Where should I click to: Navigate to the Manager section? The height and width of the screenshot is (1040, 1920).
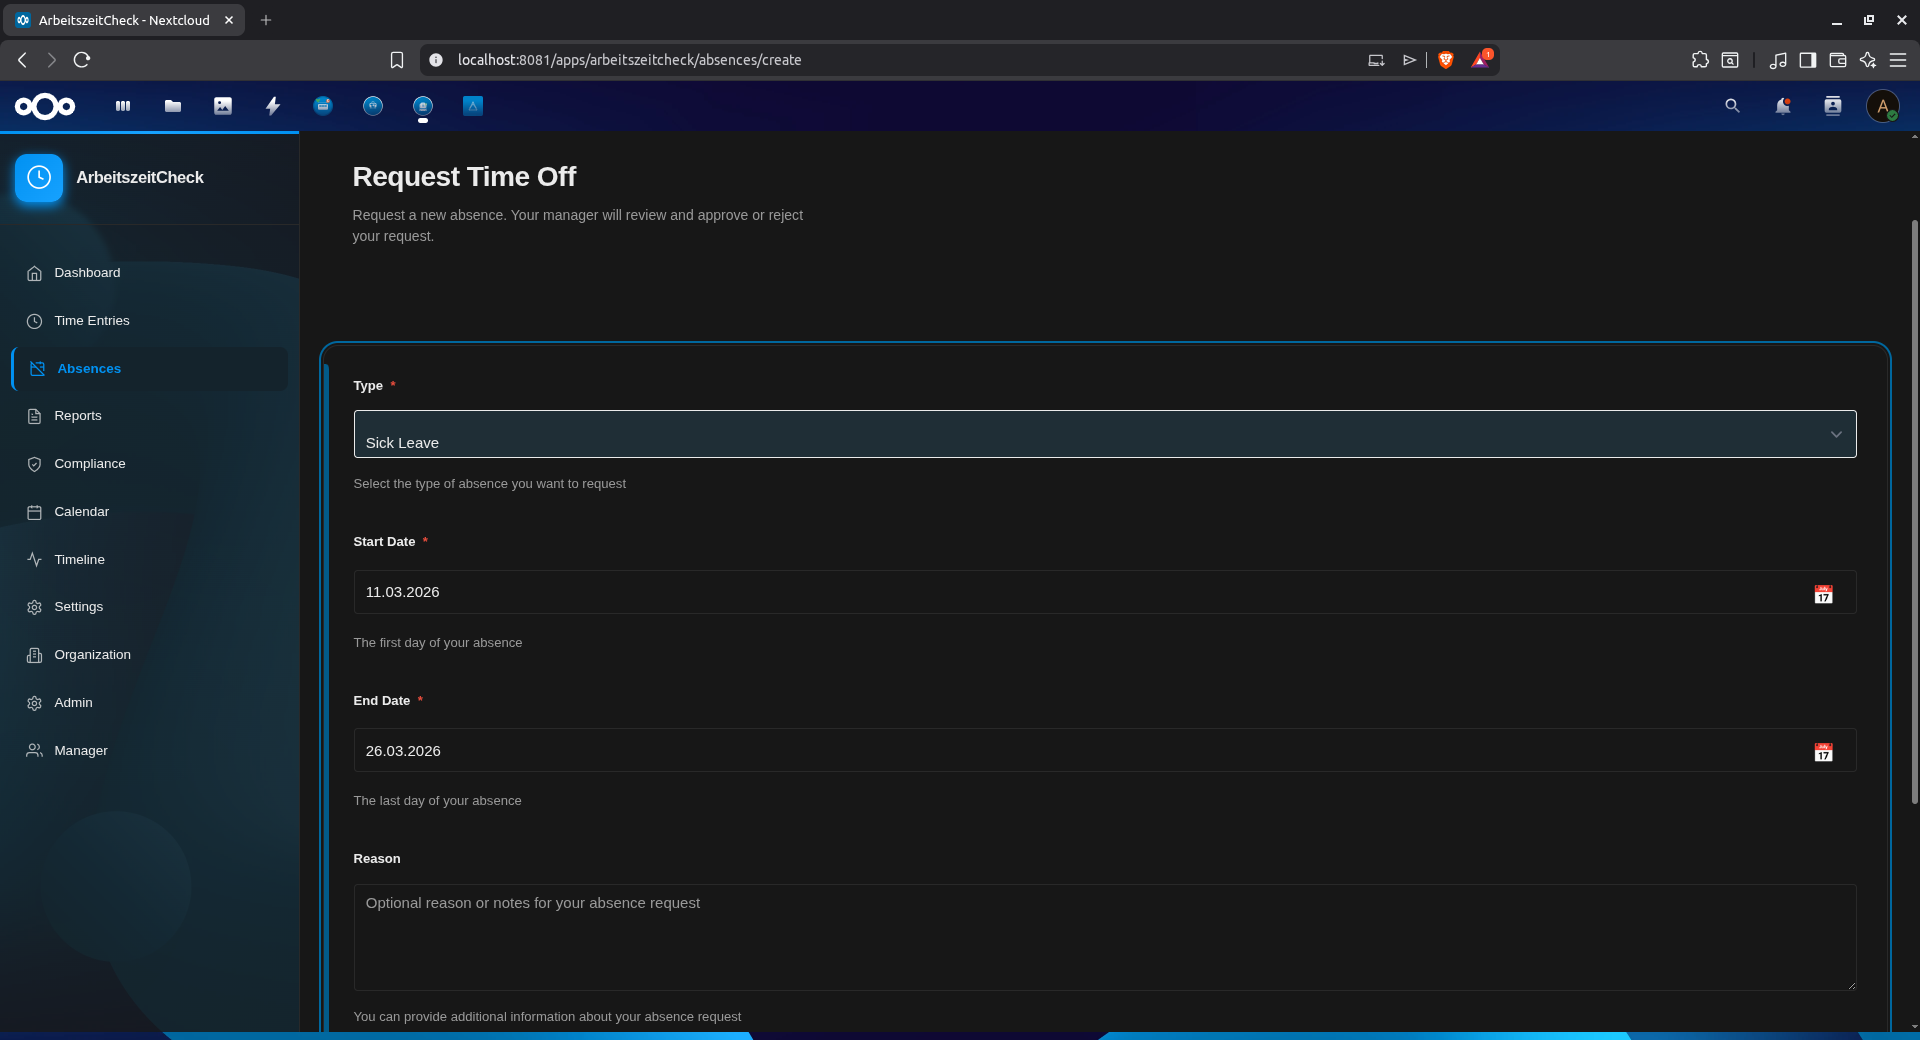click(x=80, y=750)
